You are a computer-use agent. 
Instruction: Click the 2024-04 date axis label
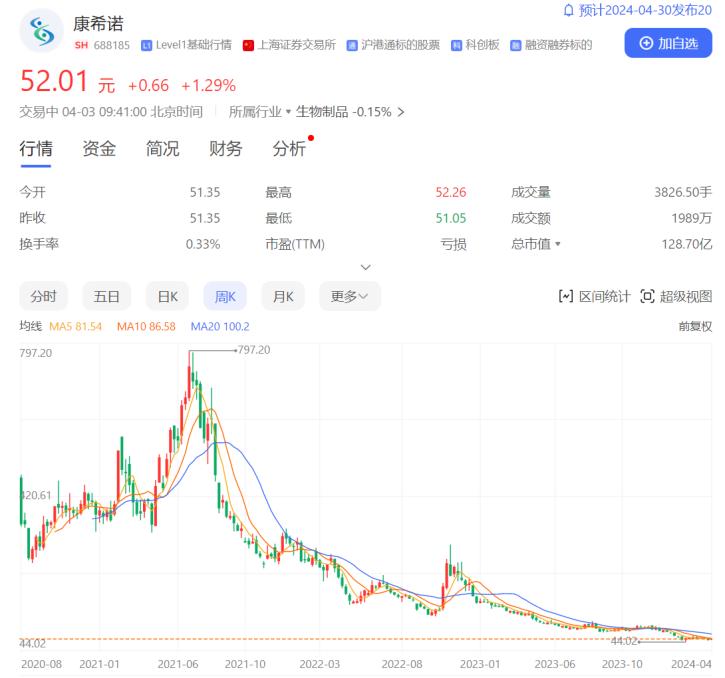(x=691, y=664)
